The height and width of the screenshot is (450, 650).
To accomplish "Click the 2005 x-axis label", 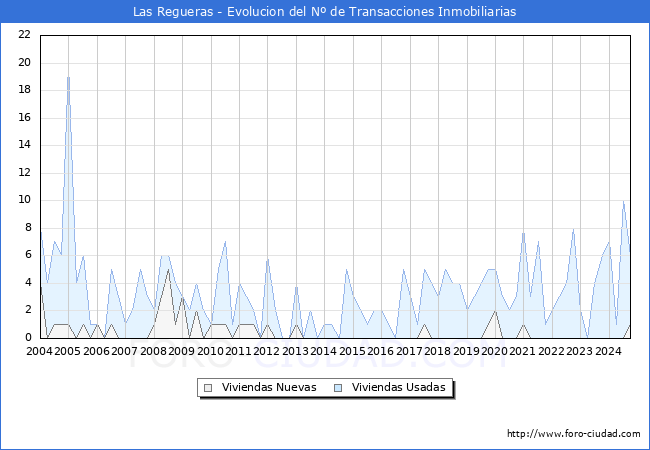I will pyautogui.click(x=68, y=351).
